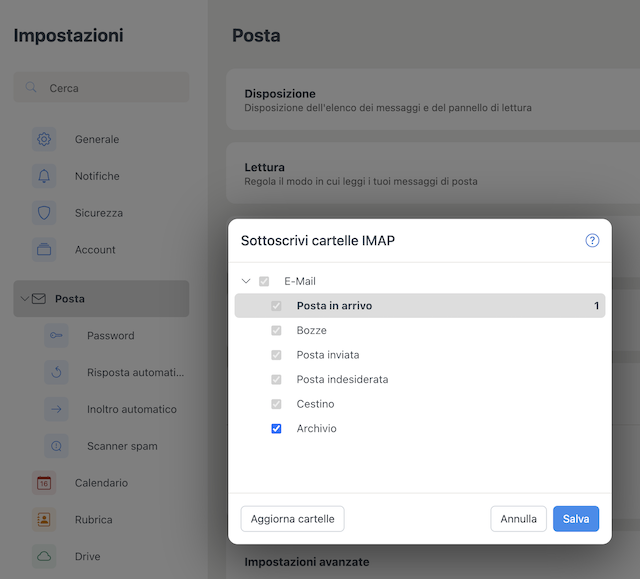
Task: Click the Sottoscrivi cartelle IMAP title
Action: (318, 240)
